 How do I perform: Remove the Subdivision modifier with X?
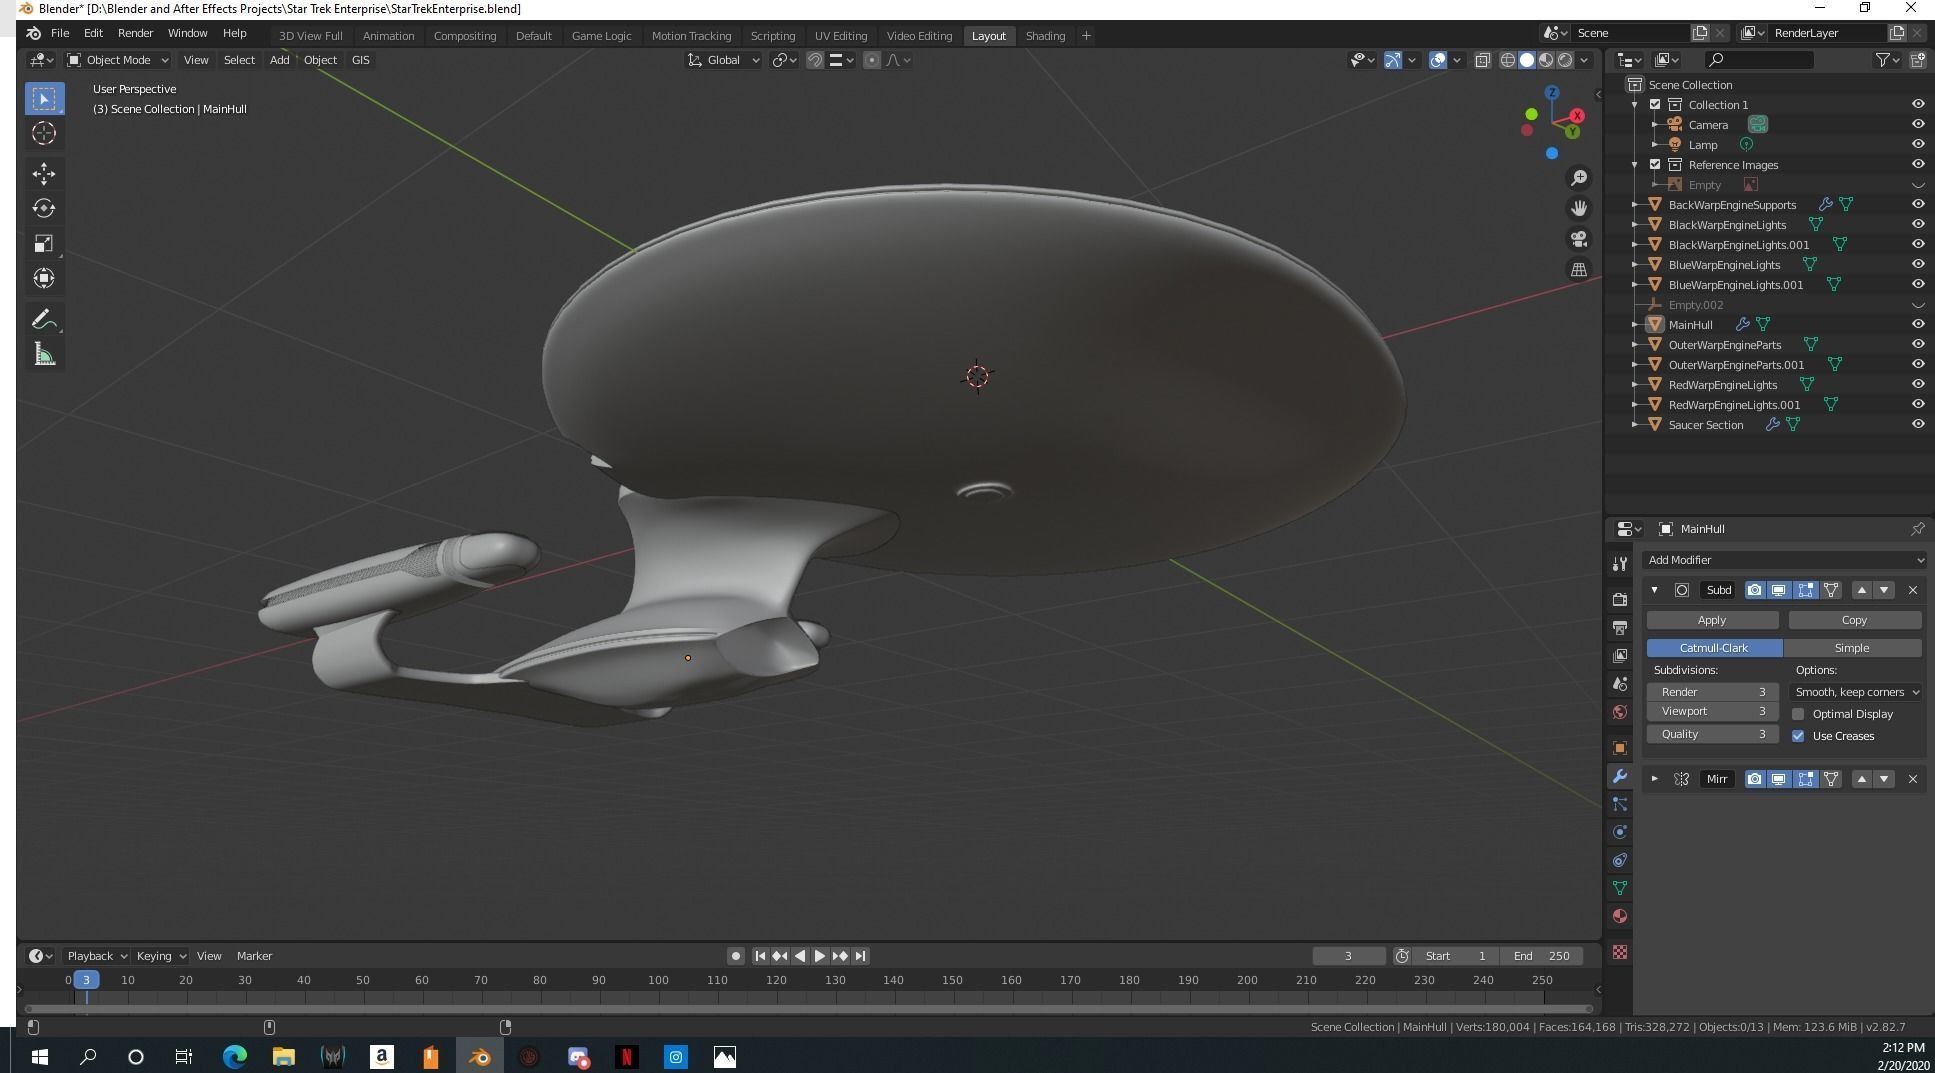pyautogui.click(x=1913, y=590)
